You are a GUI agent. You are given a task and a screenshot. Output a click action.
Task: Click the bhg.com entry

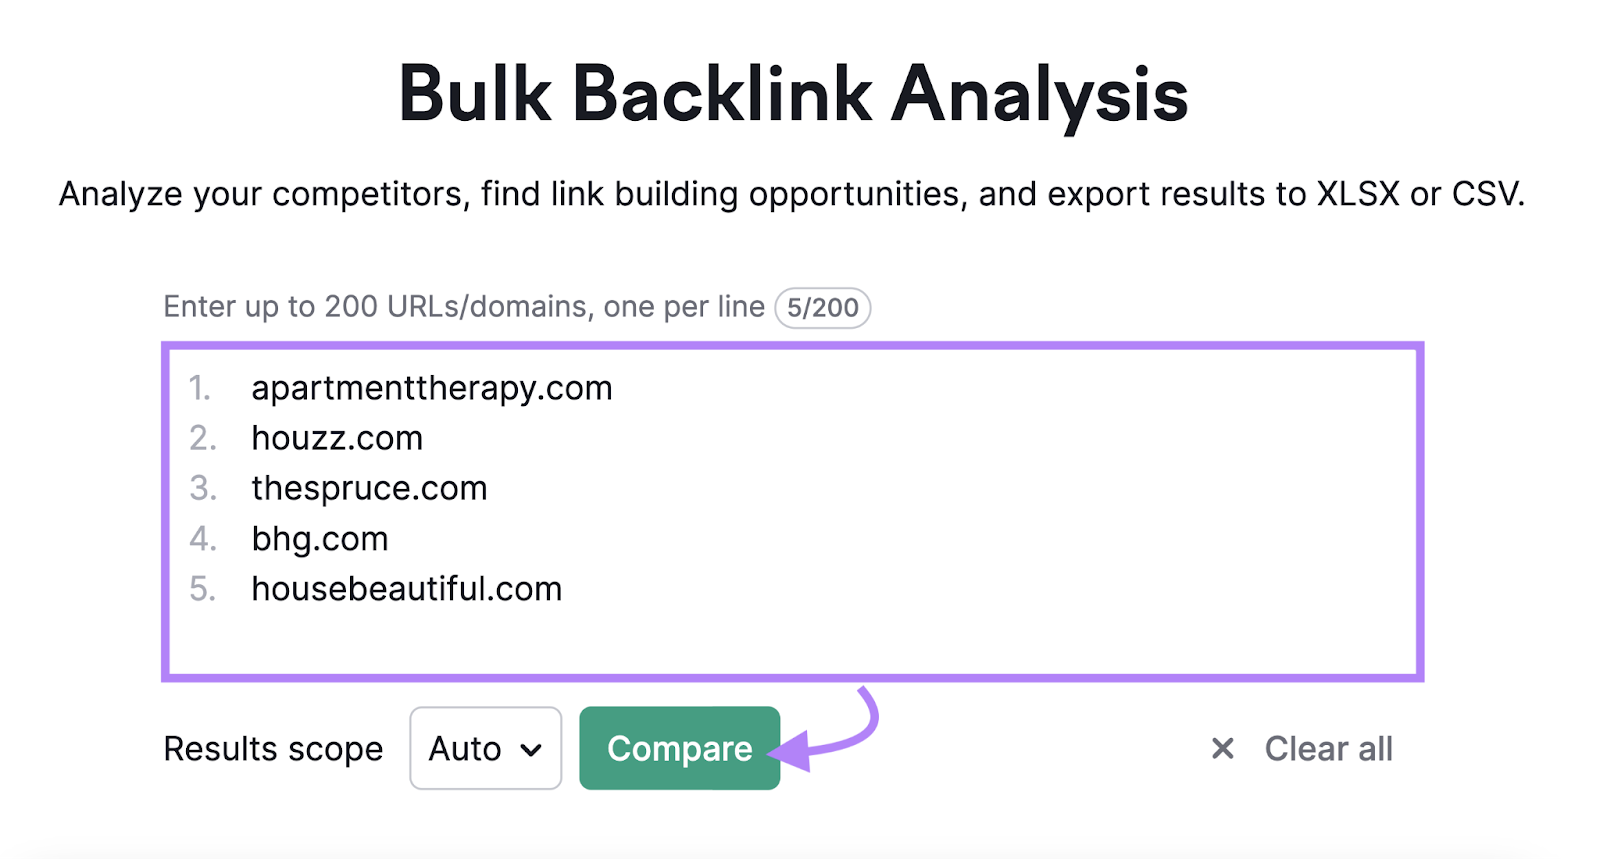[319, 539]
